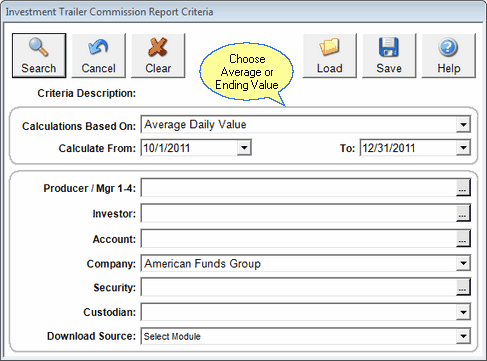487x361 pixels.
Task: Click into the Investor text field
Action: [299, 214]
